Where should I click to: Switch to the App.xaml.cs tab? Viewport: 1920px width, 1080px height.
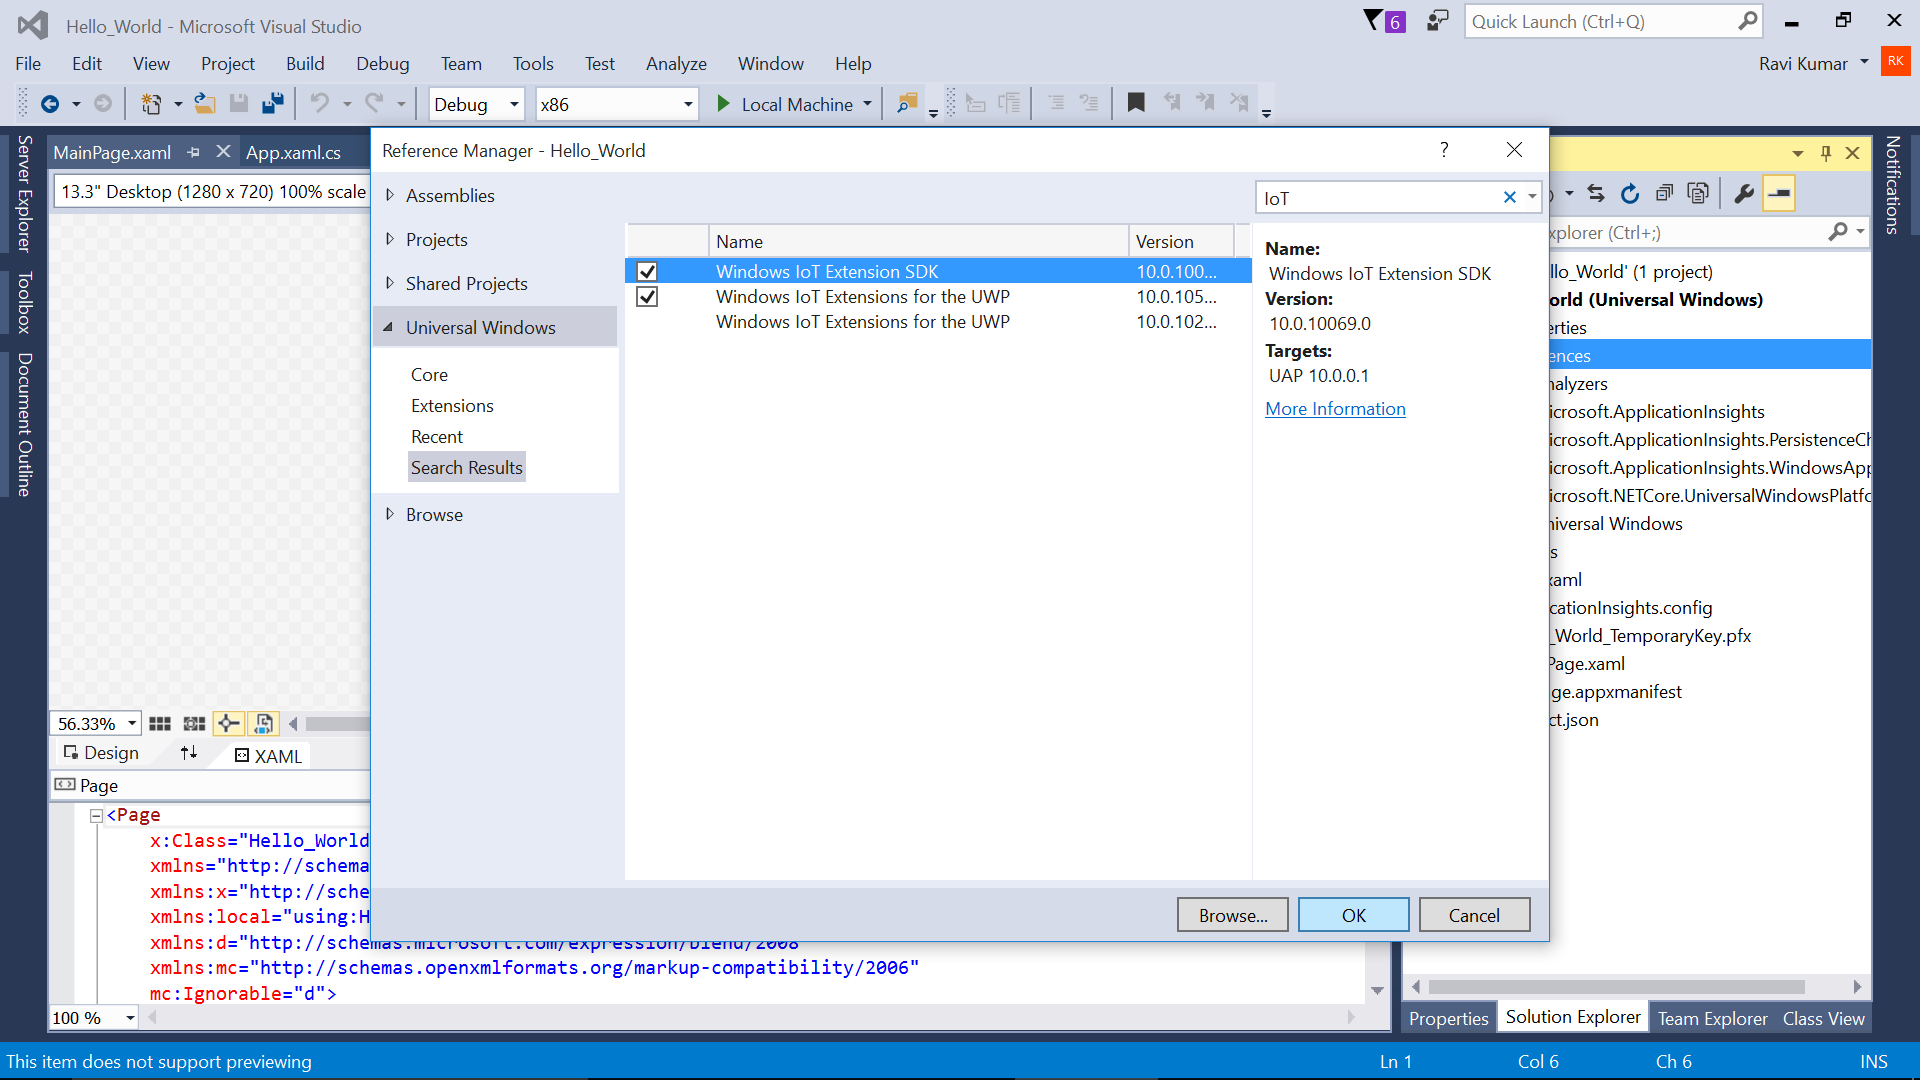[x=294, y=152]
